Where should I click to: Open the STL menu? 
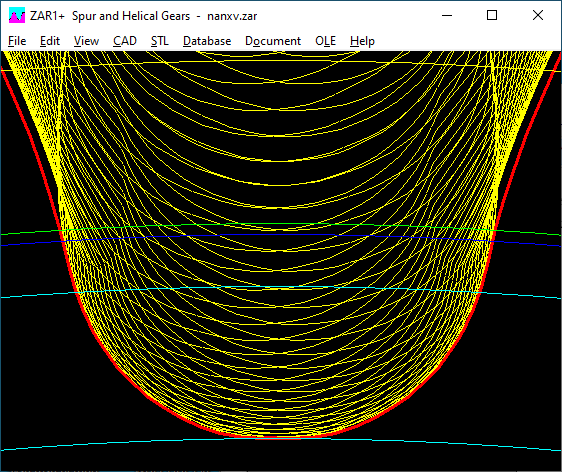click(159, 41)
